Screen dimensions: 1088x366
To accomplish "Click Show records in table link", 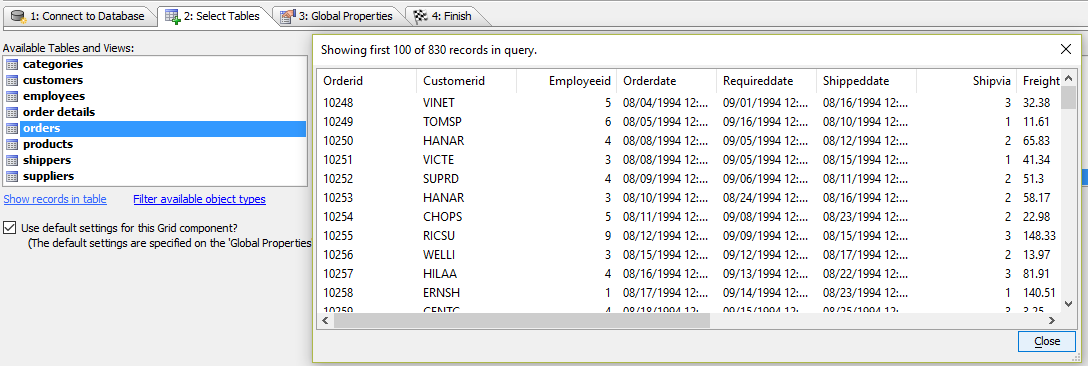I will tap(56, 199).
